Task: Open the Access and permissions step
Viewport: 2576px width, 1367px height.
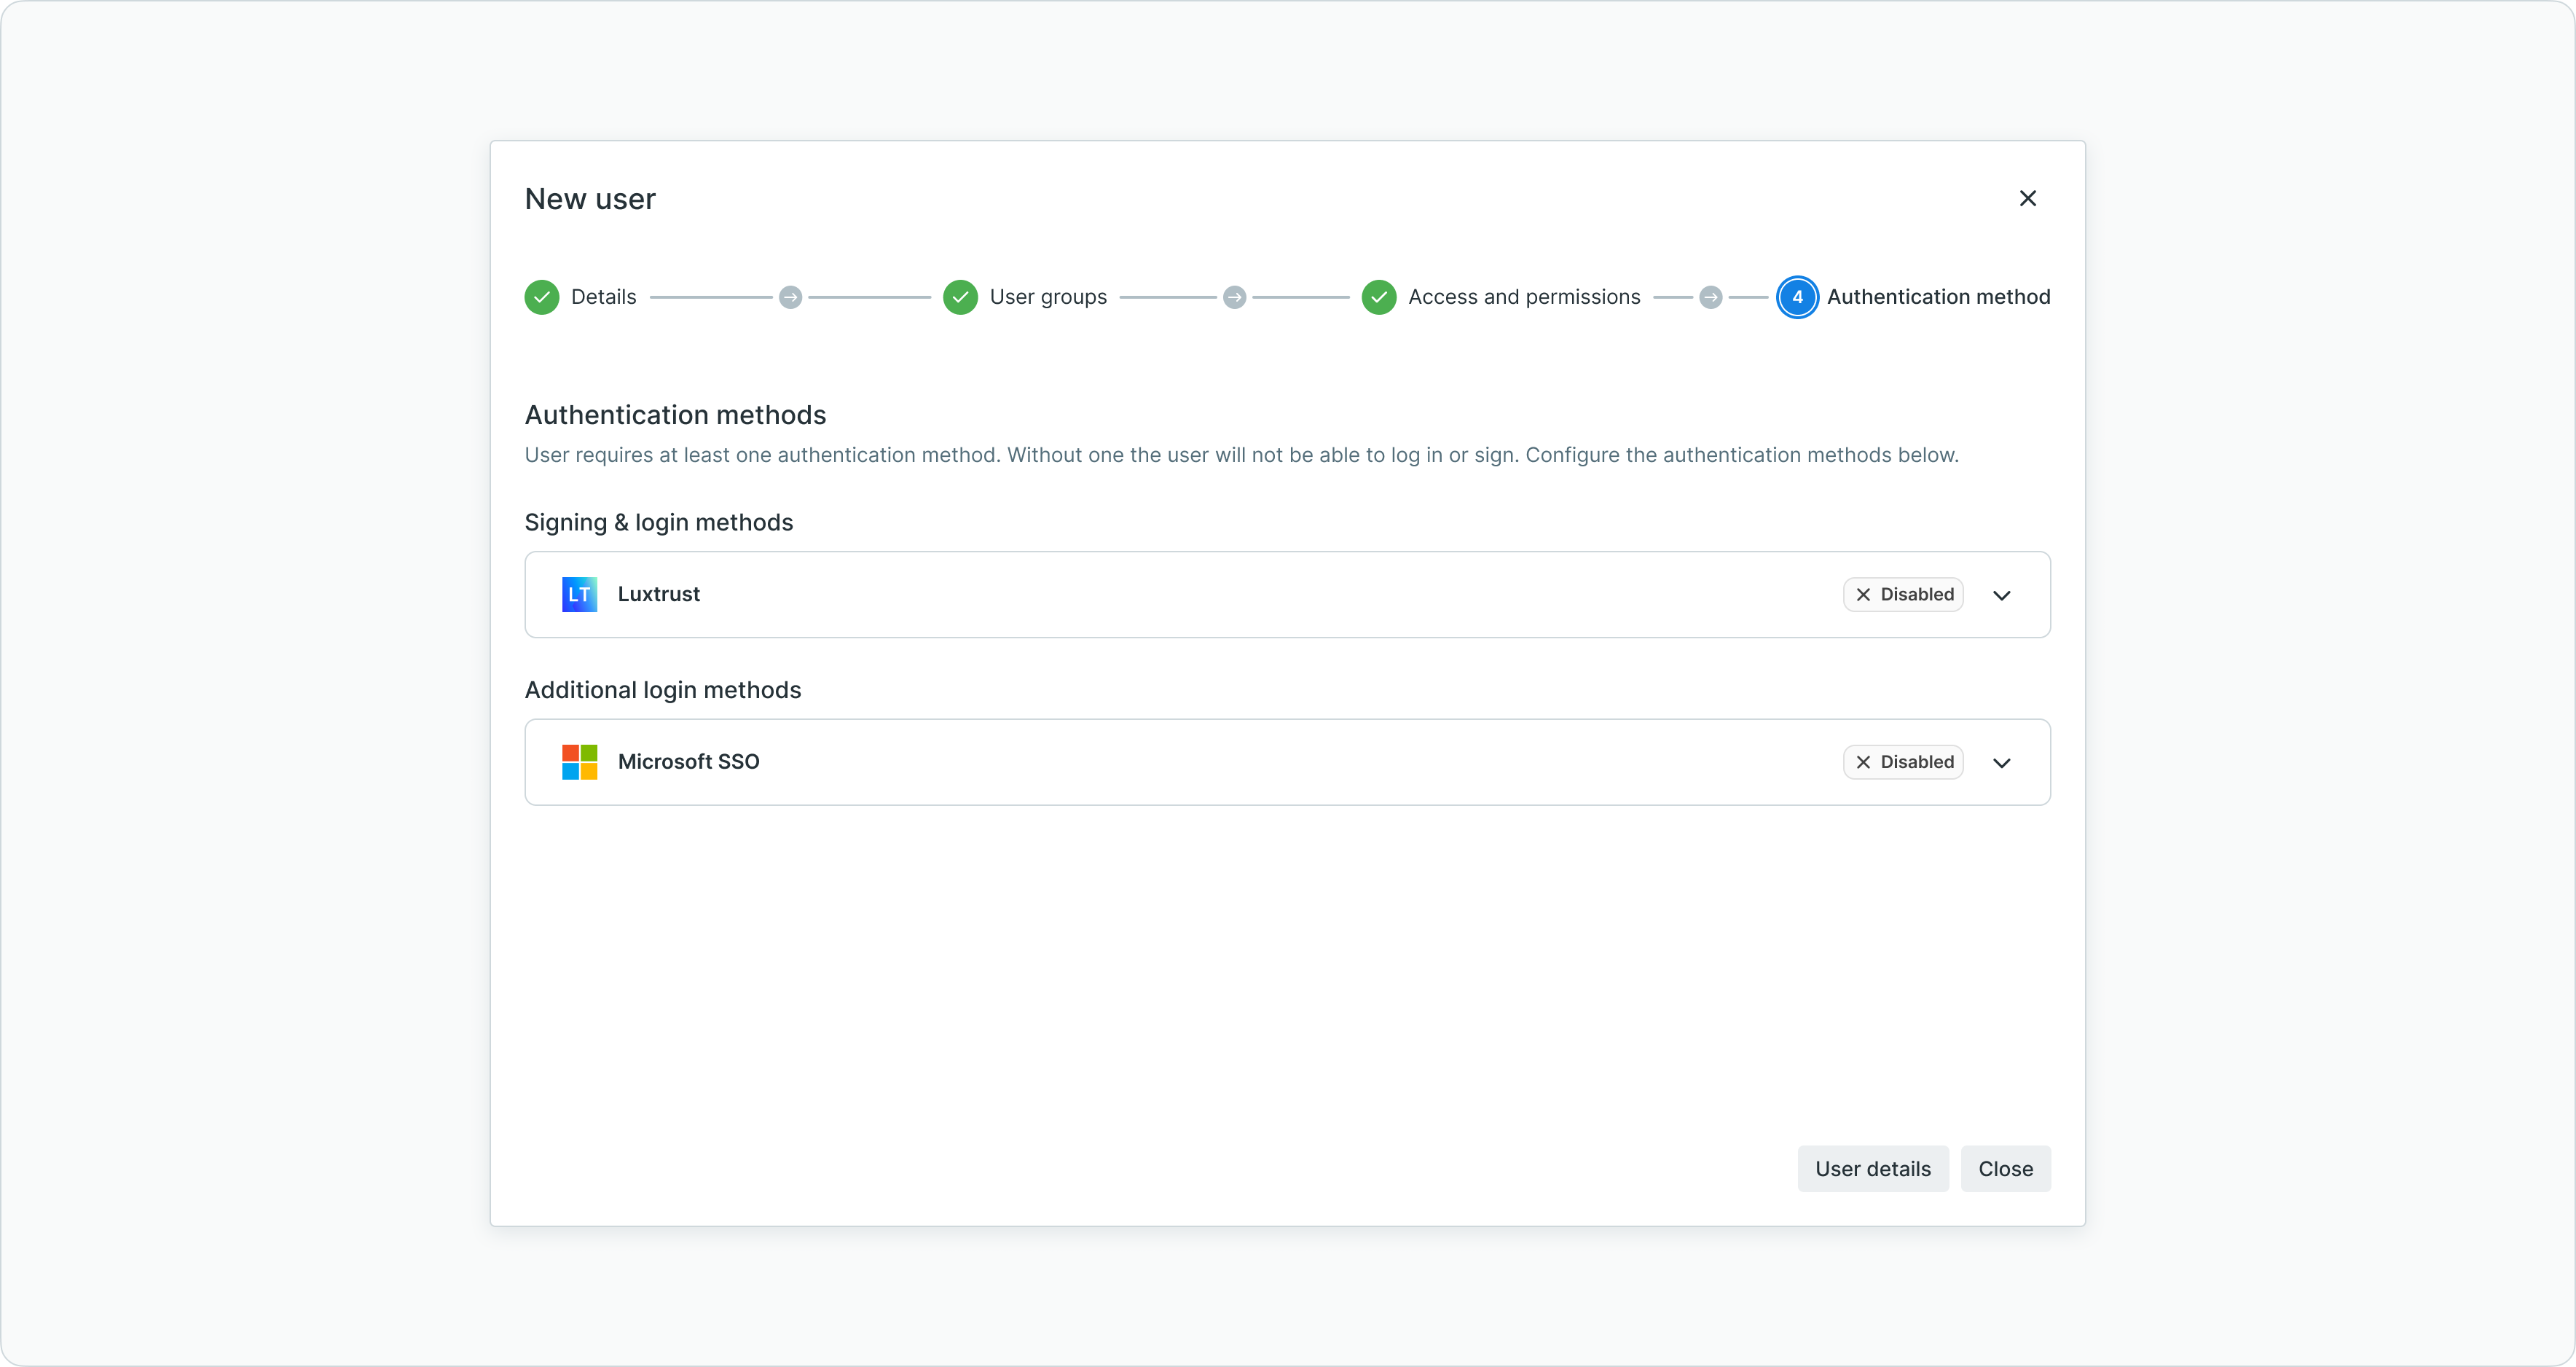Action: point(1523,297)
